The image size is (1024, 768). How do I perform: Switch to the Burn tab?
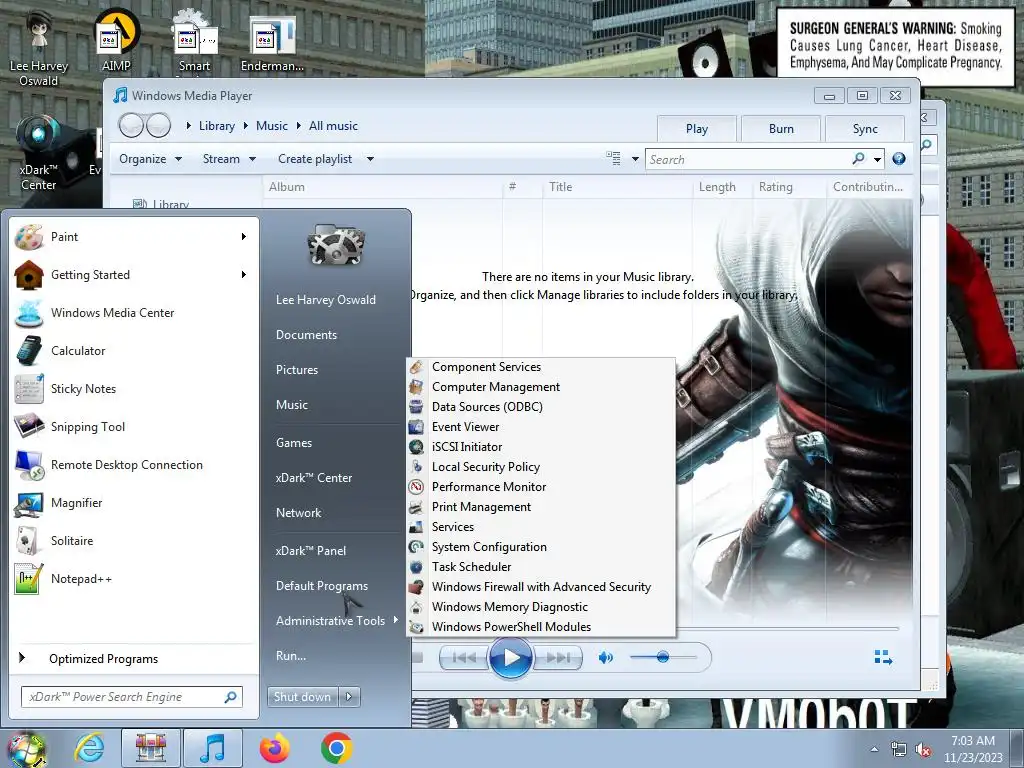point(781,129)
